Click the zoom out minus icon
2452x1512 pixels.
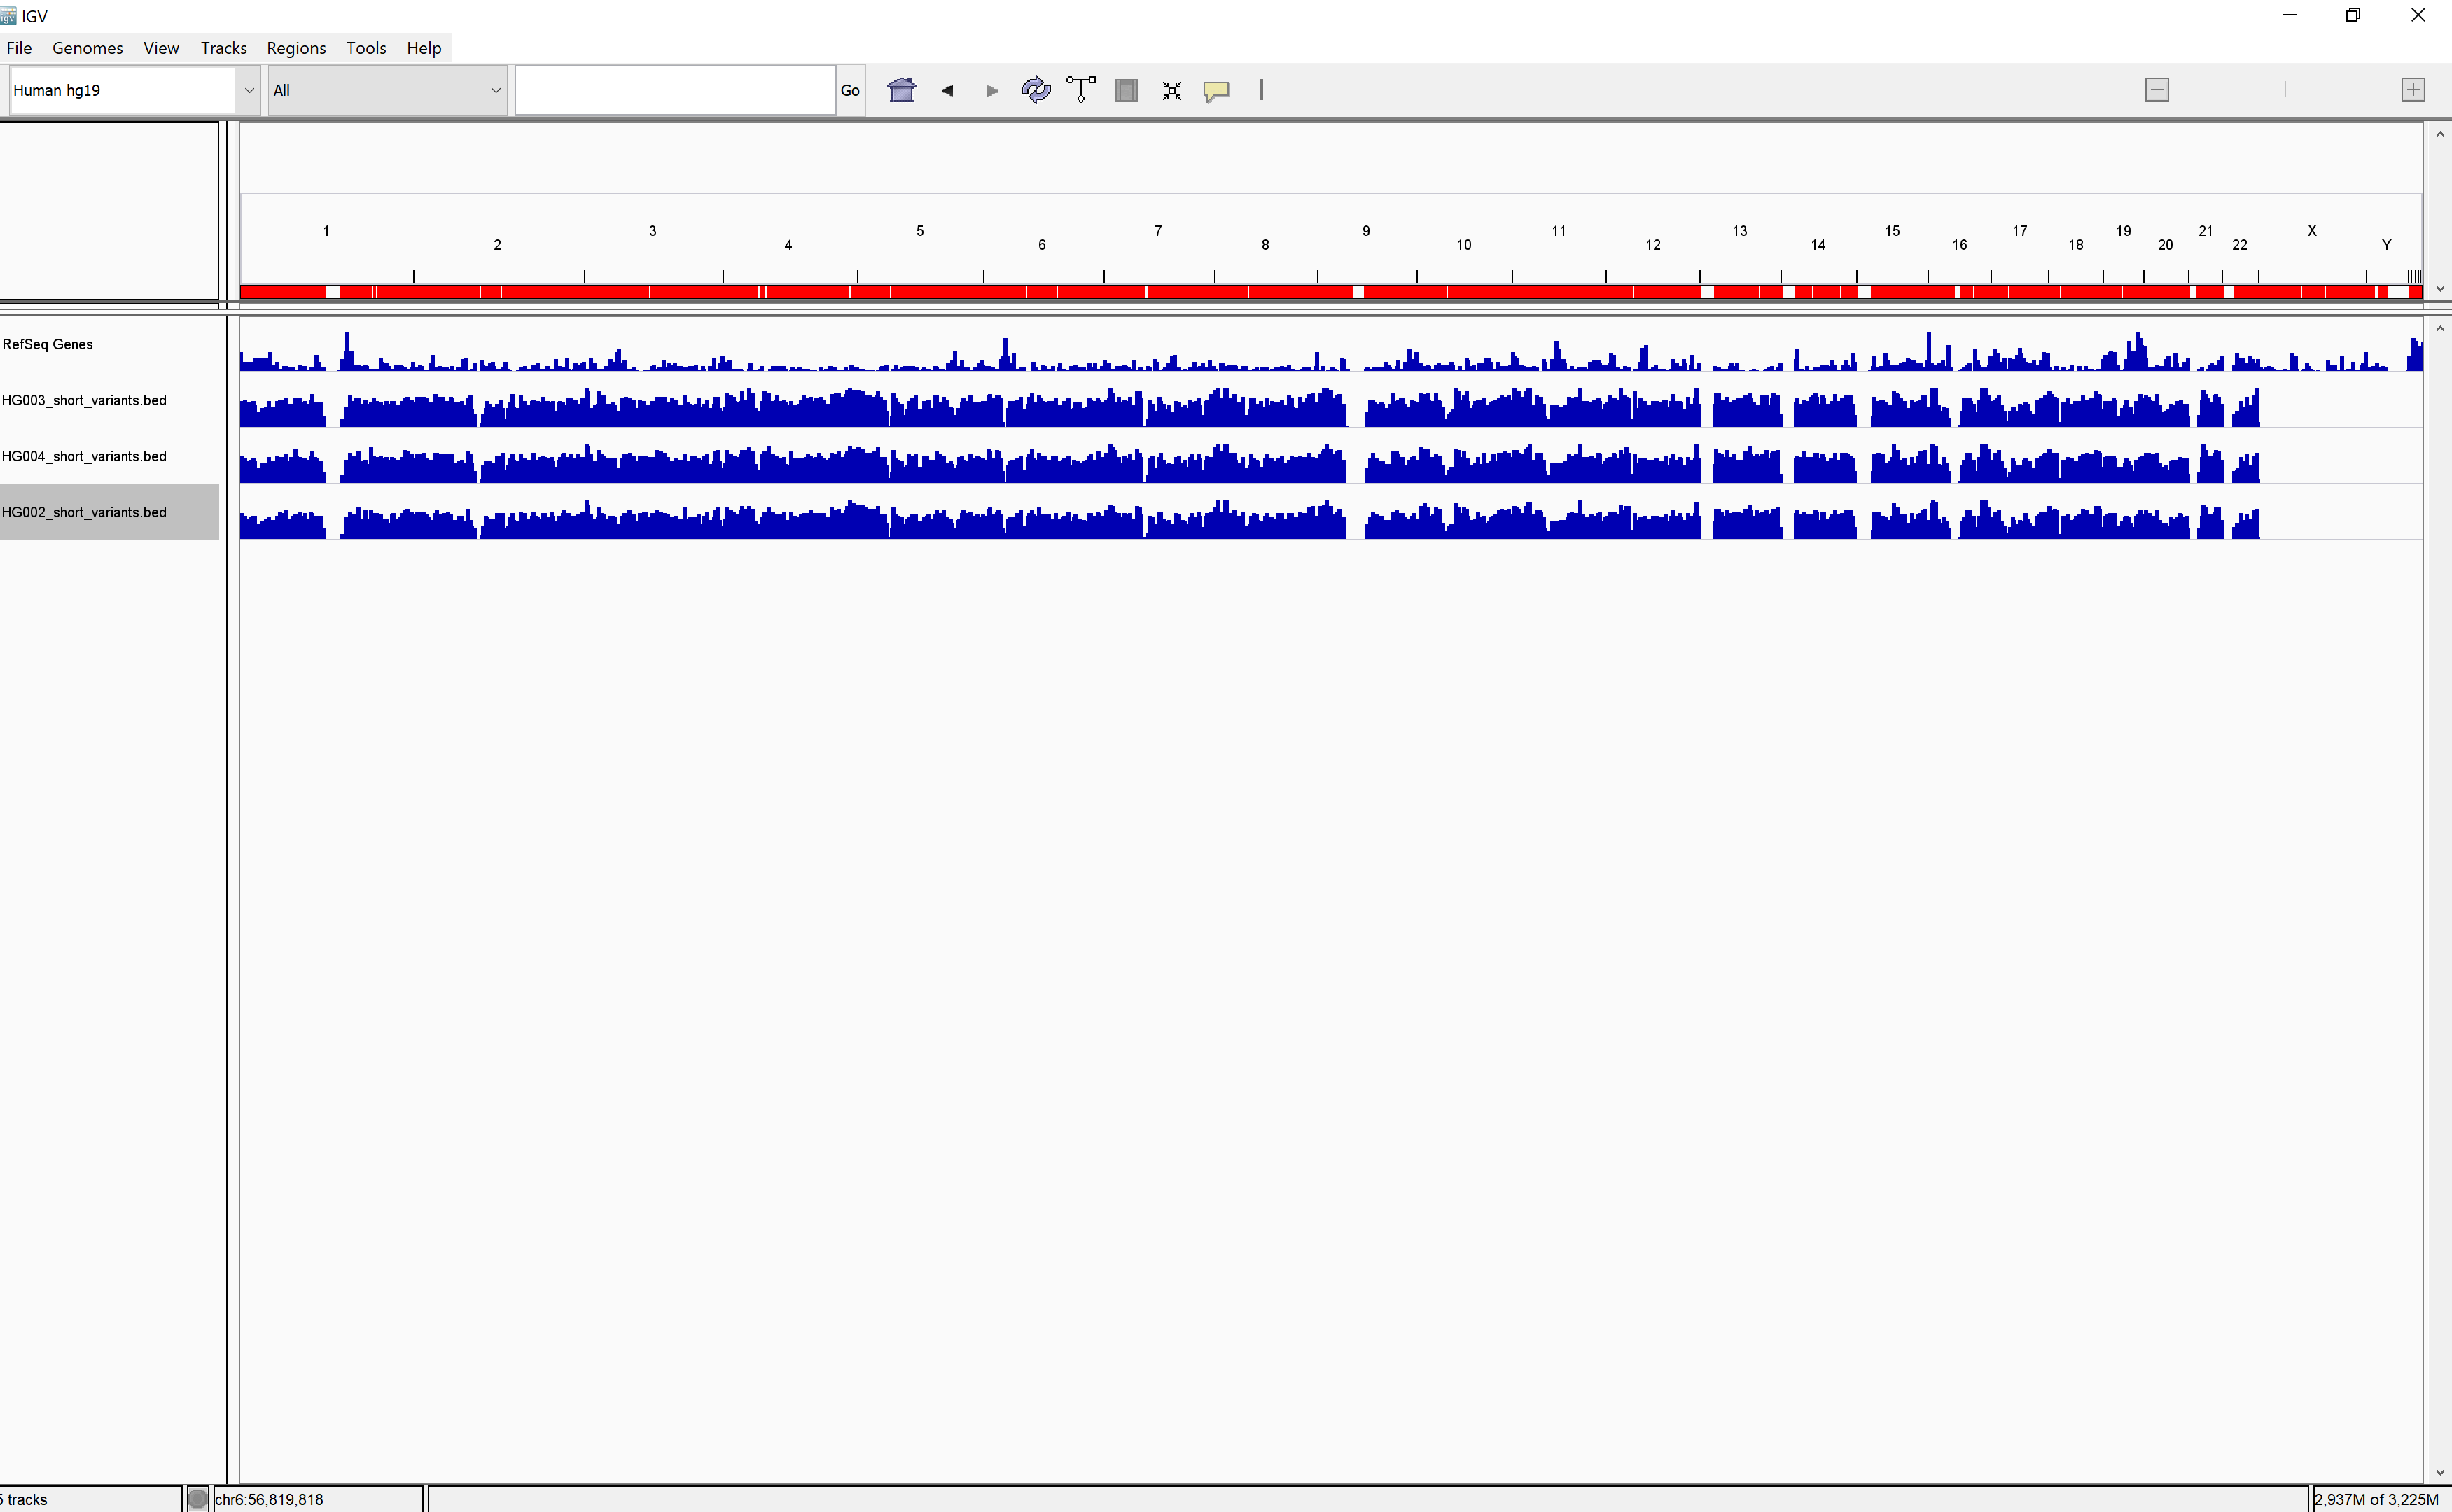coord(2157,90)
